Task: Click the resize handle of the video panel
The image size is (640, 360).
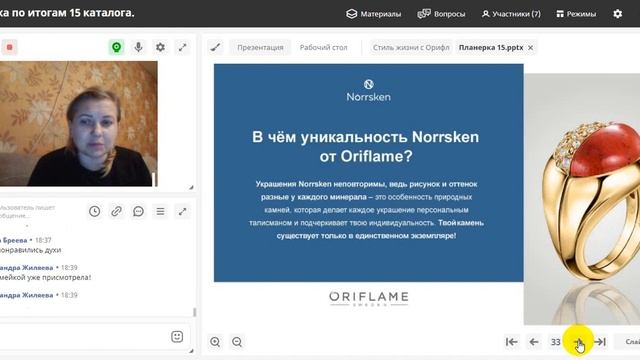Action: [x=191, y=187]
